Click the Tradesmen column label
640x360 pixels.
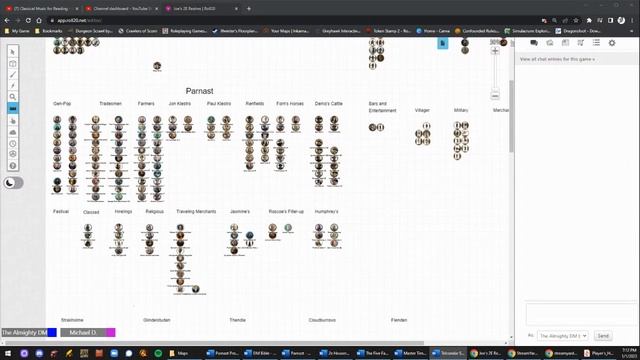coord(111,104)
